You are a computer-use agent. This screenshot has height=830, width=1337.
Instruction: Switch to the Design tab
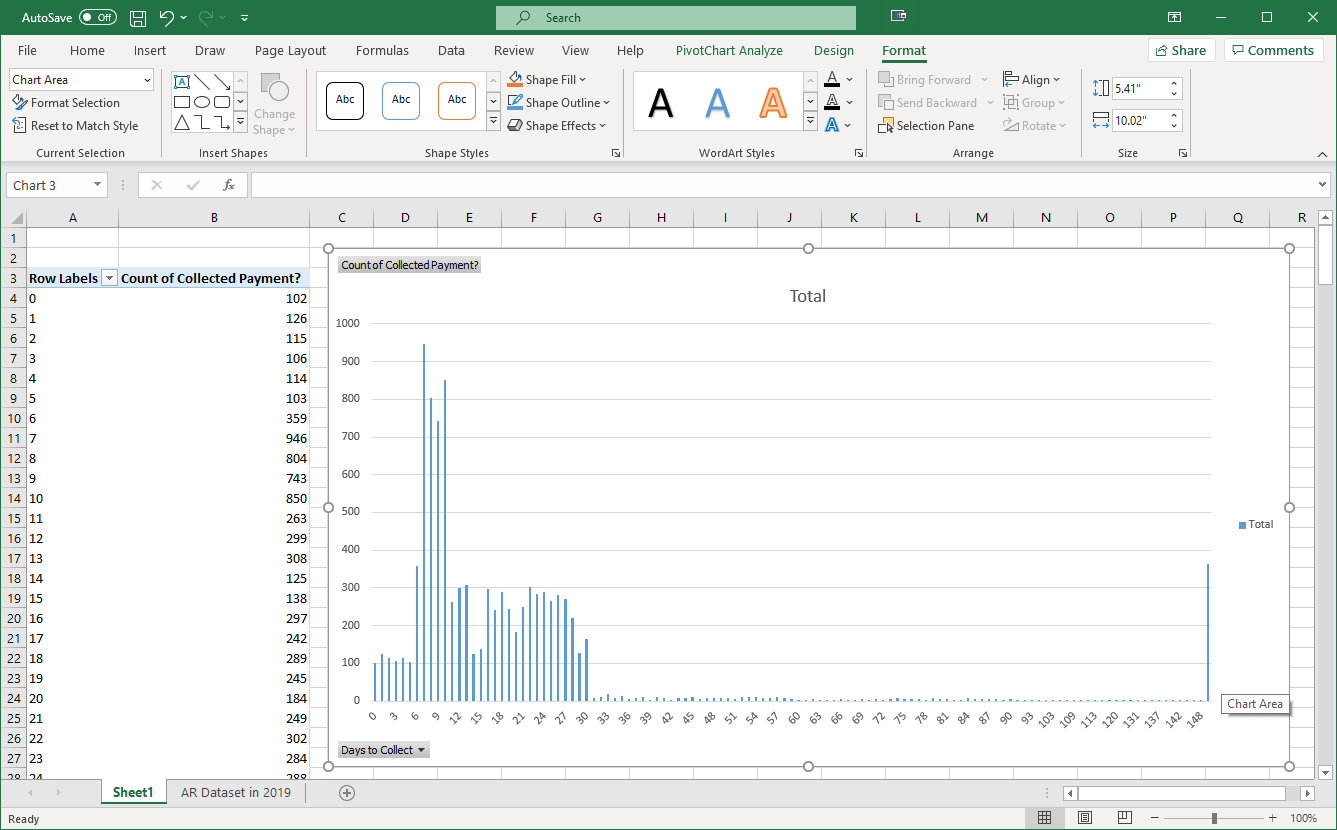pos(834,50)
